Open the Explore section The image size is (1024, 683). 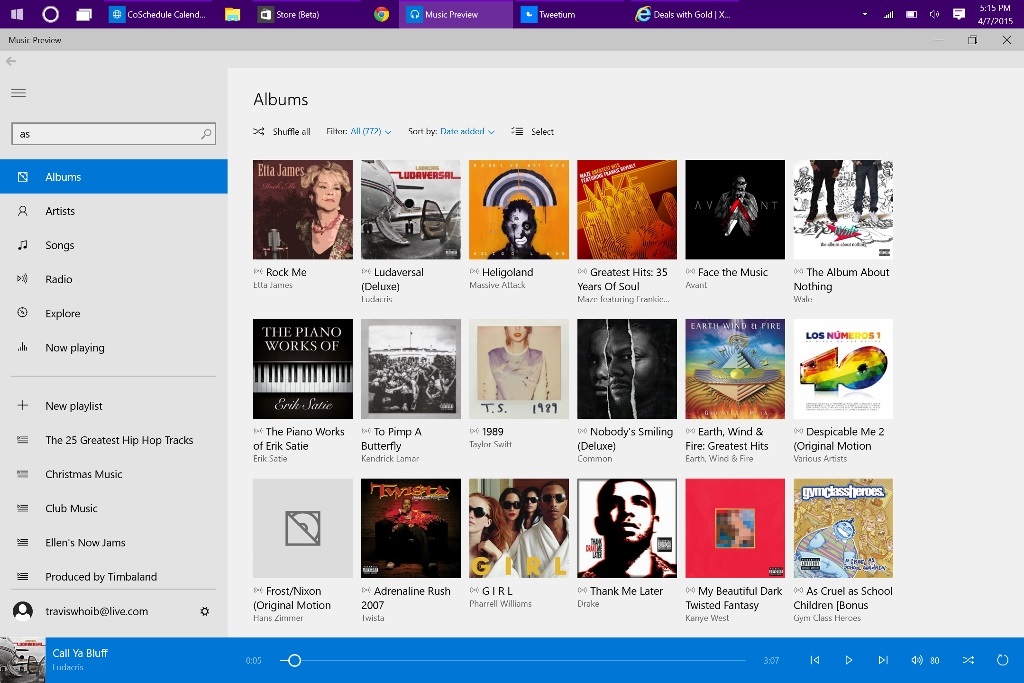114,313
